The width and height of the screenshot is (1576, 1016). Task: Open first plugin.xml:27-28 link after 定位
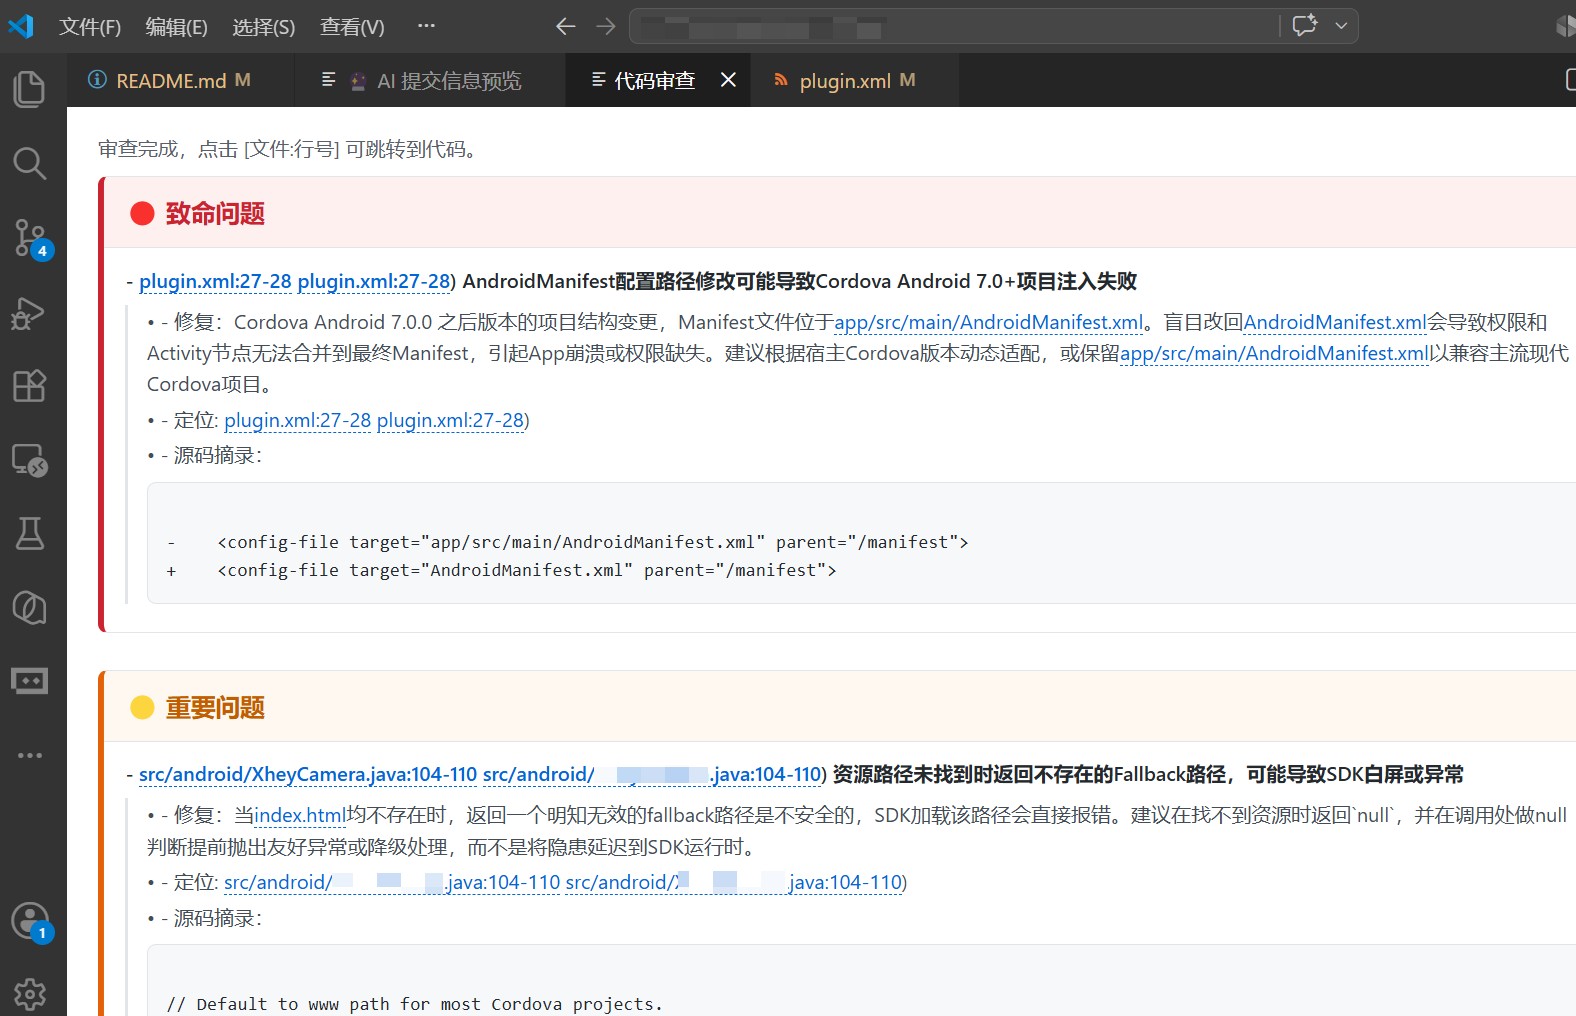[x=298, y=421]
